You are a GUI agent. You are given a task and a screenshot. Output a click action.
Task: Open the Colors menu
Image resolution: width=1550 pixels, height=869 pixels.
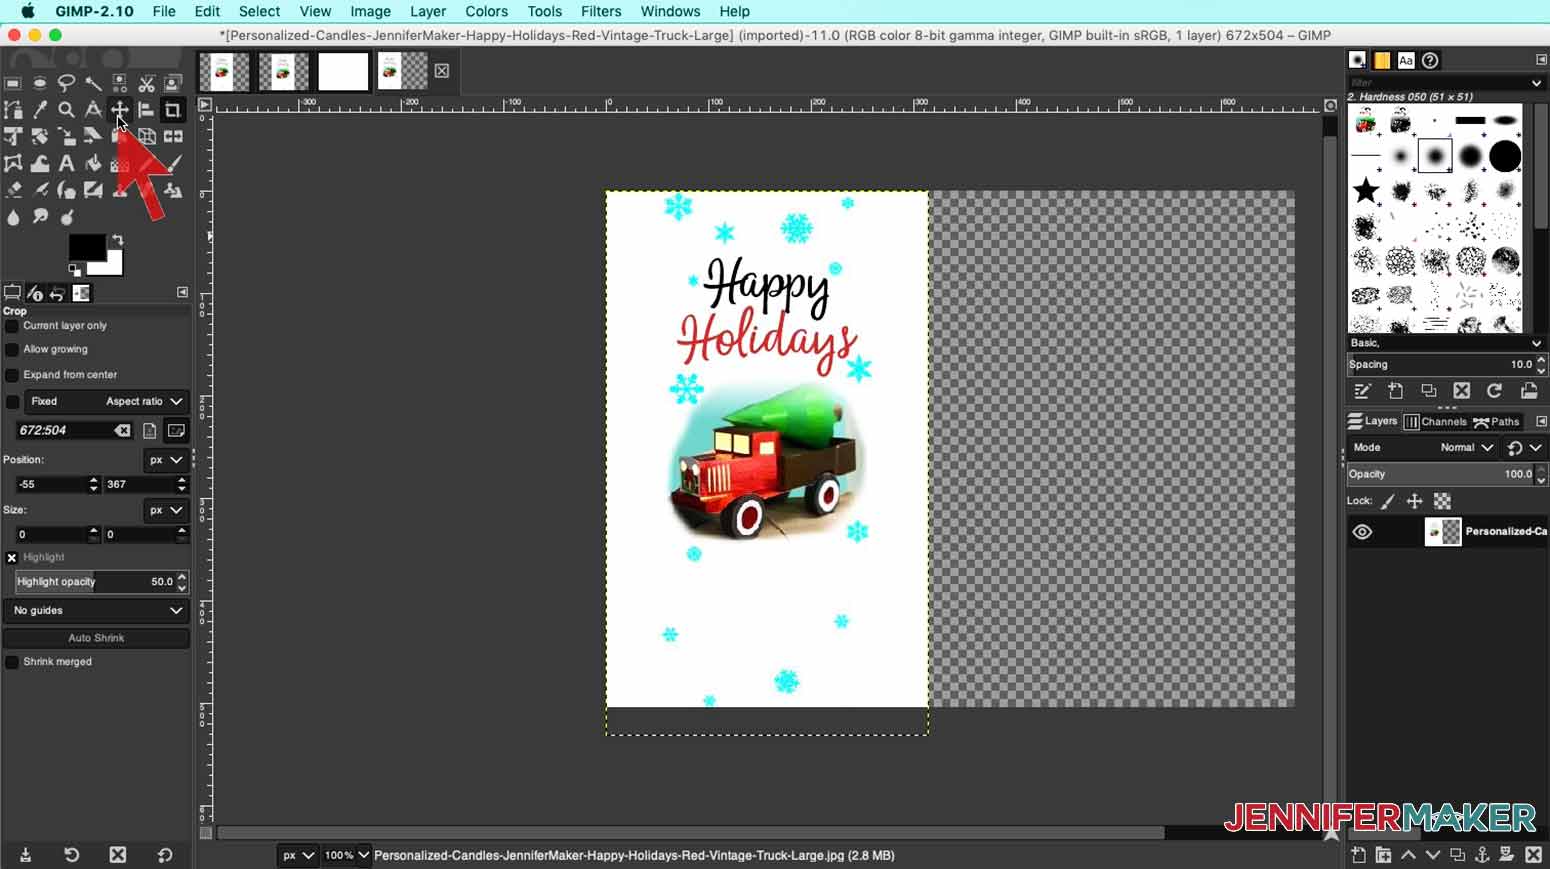pos(486,11)
